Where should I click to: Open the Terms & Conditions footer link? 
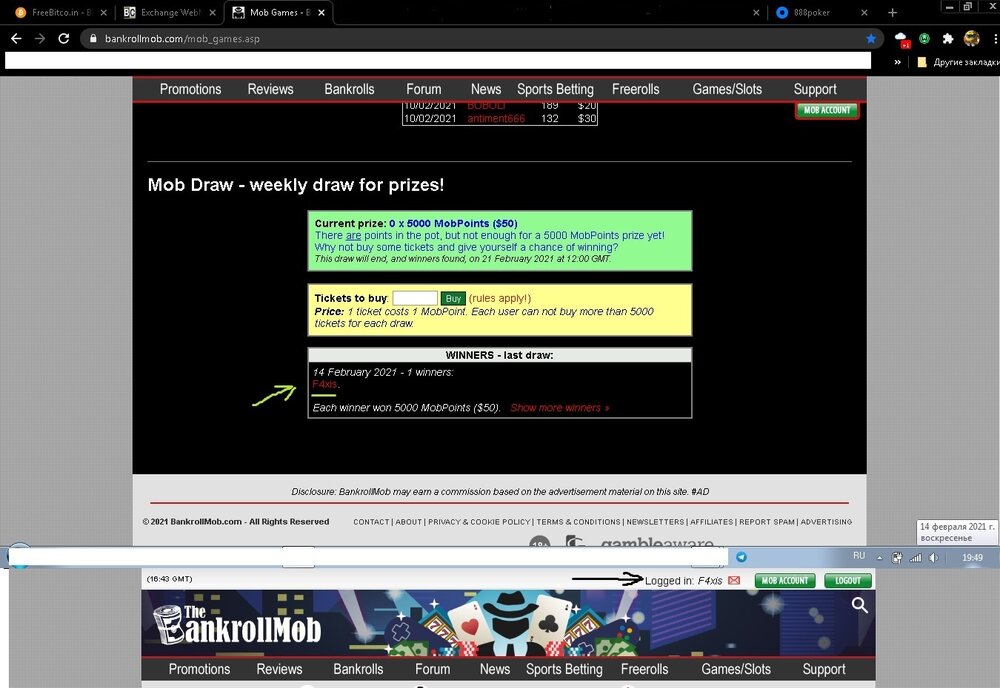[x=578, y=522]
